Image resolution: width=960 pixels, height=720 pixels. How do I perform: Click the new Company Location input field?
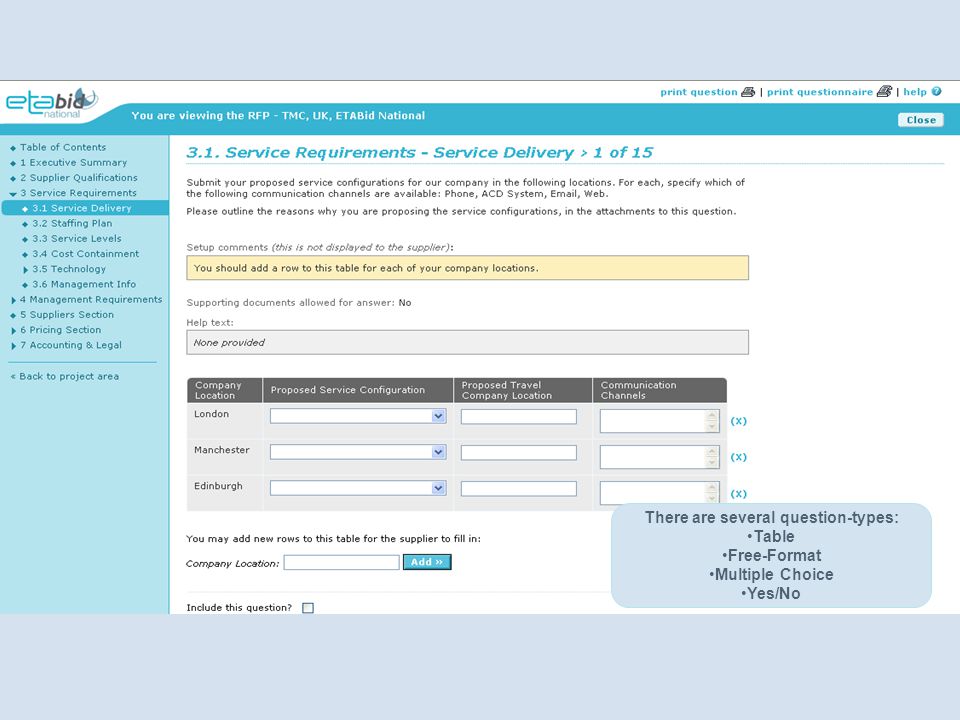342,562
